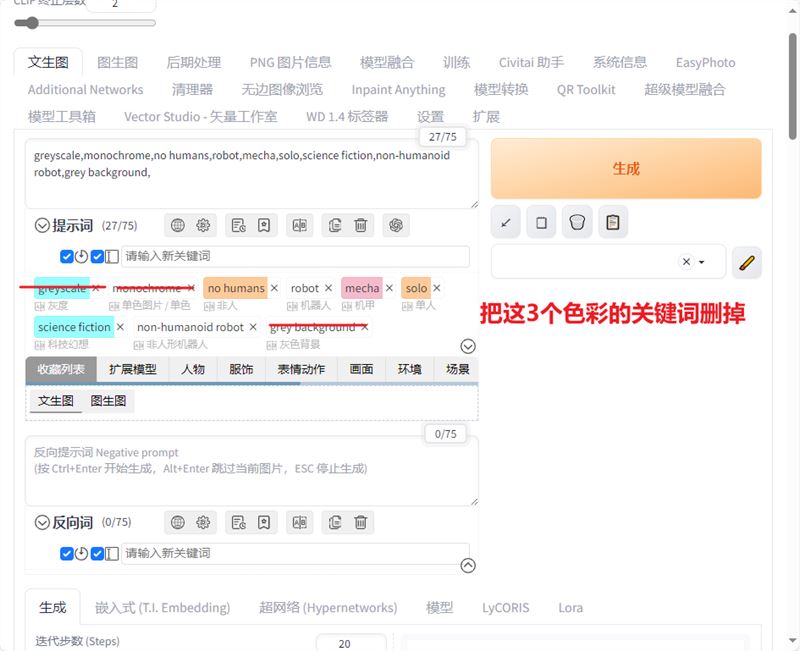Remove the 'no humans' keyword tag
The image size is (800, 651).
pos(274,288)
